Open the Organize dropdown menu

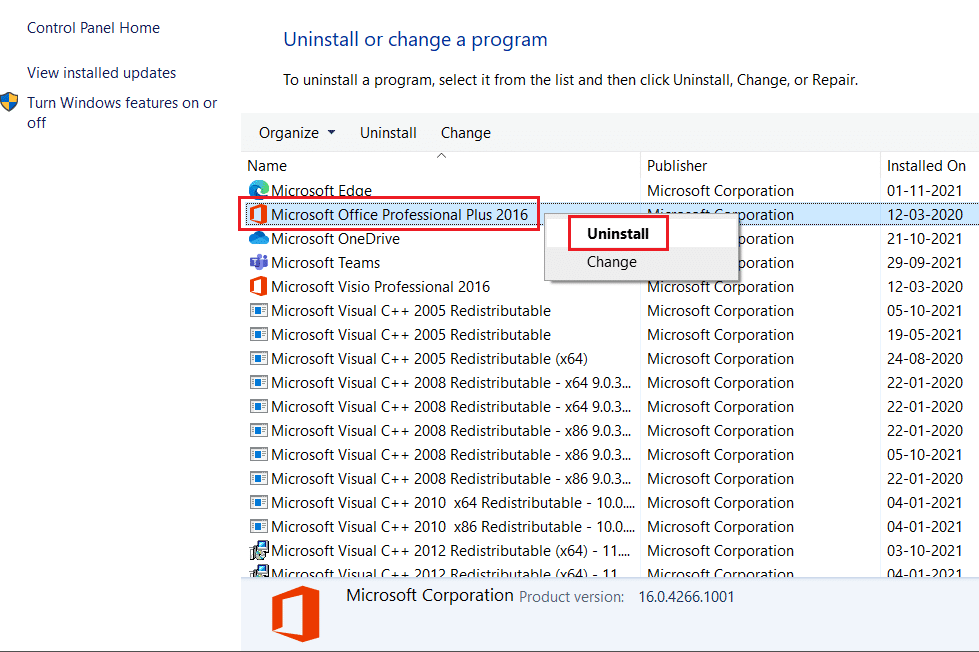[296, 132]
